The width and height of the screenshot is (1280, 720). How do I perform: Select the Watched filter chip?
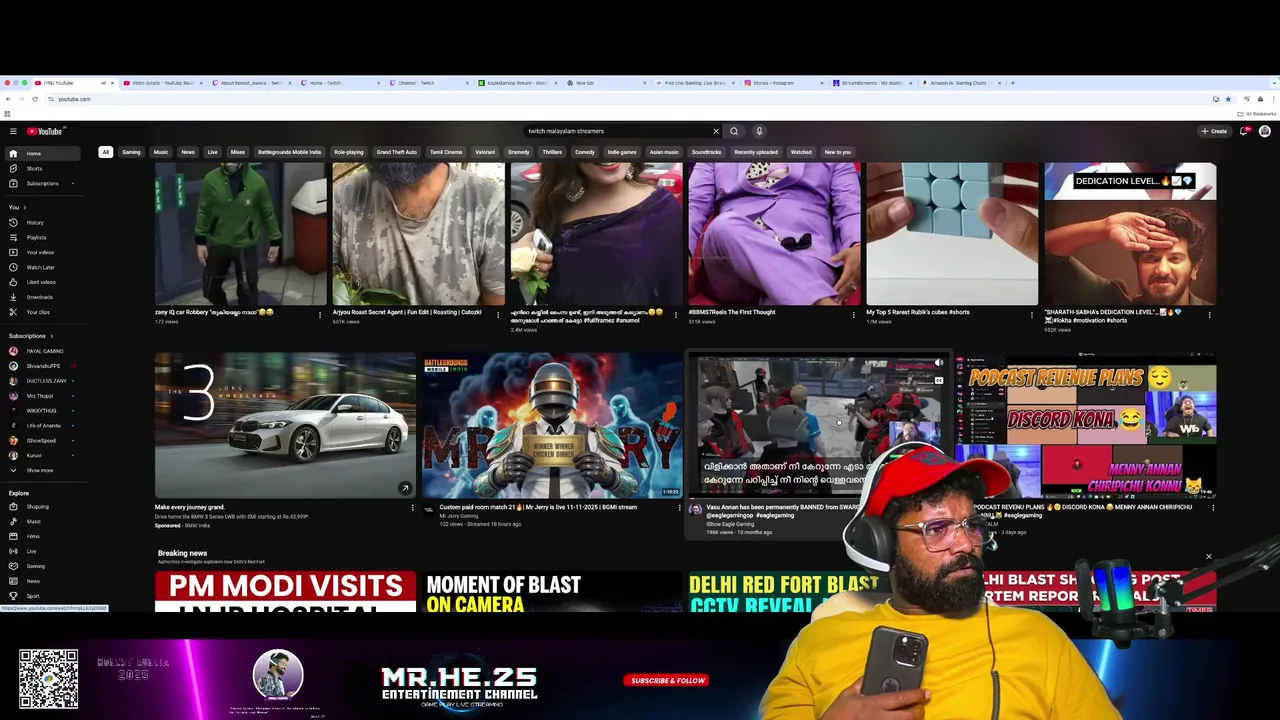(801, 152)
